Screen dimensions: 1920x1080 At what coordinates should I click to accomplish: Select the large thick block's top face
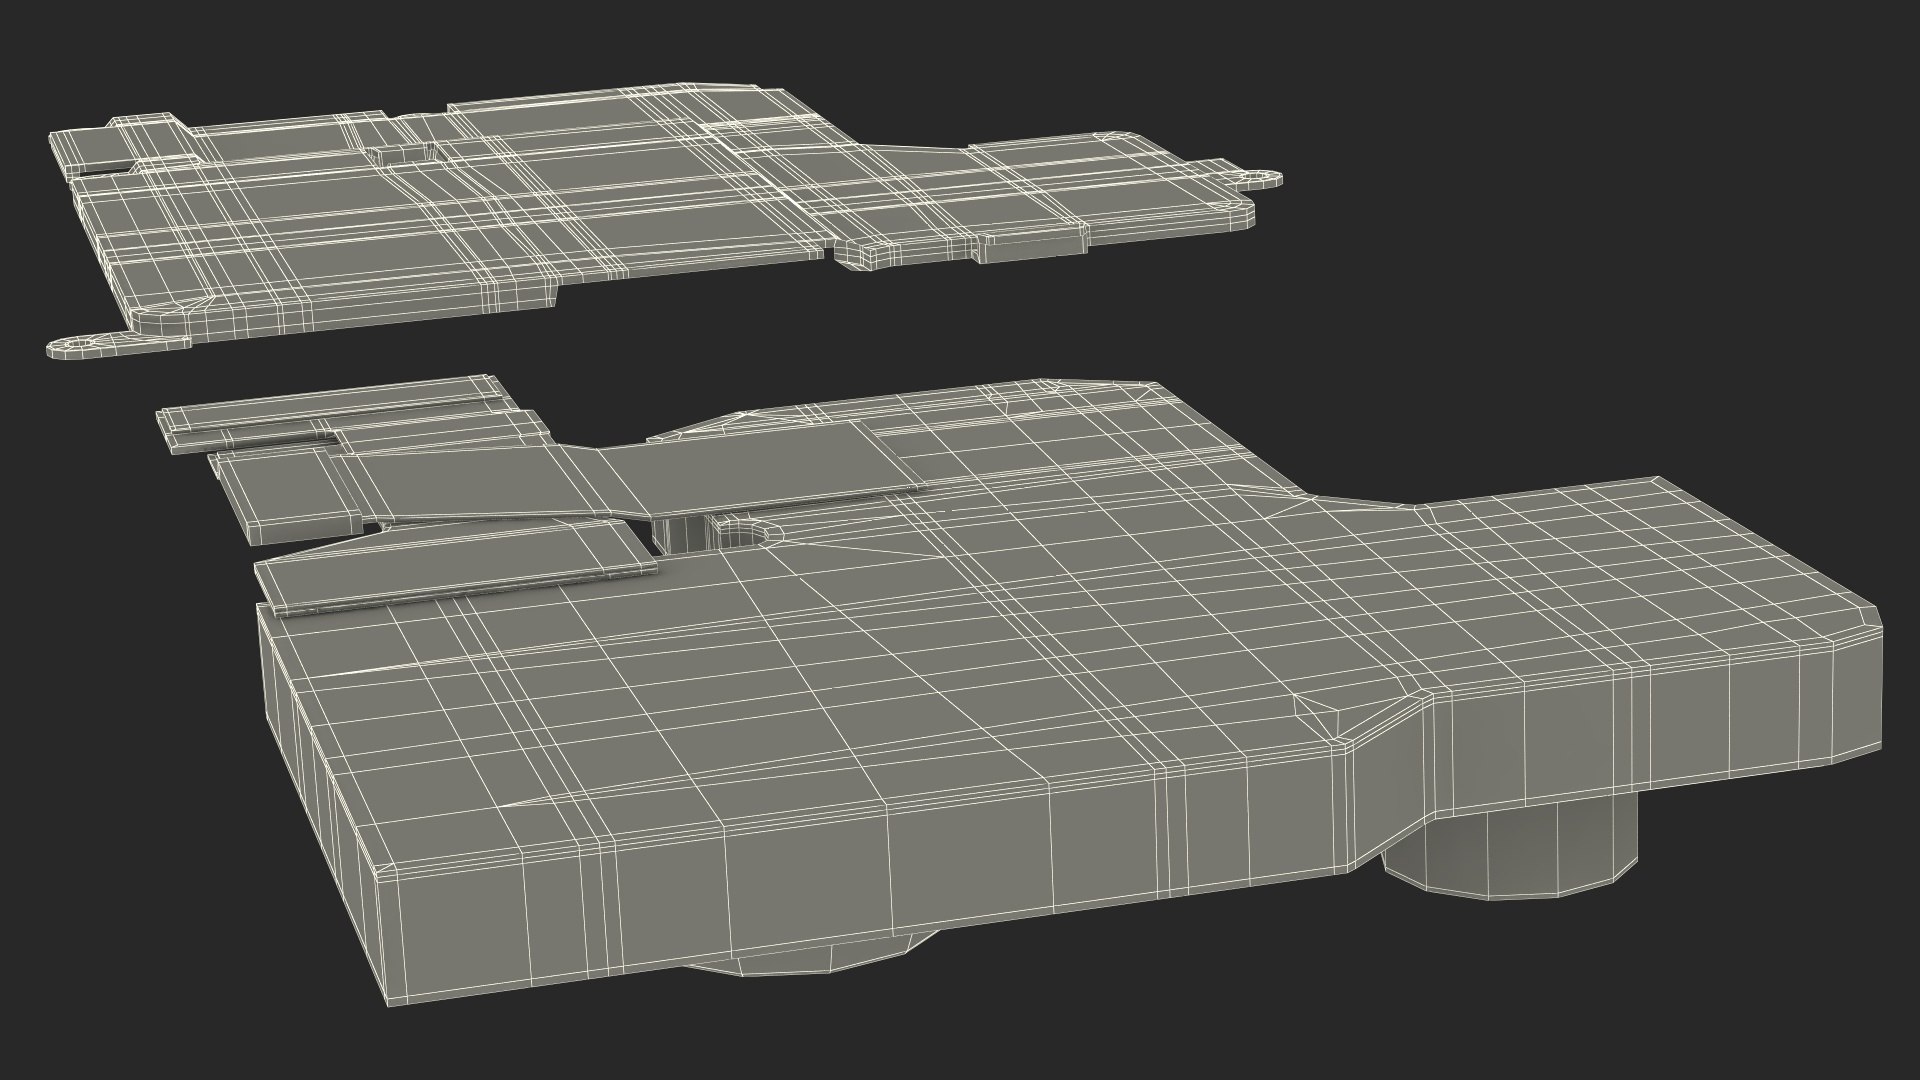click(x=900, y=680)
